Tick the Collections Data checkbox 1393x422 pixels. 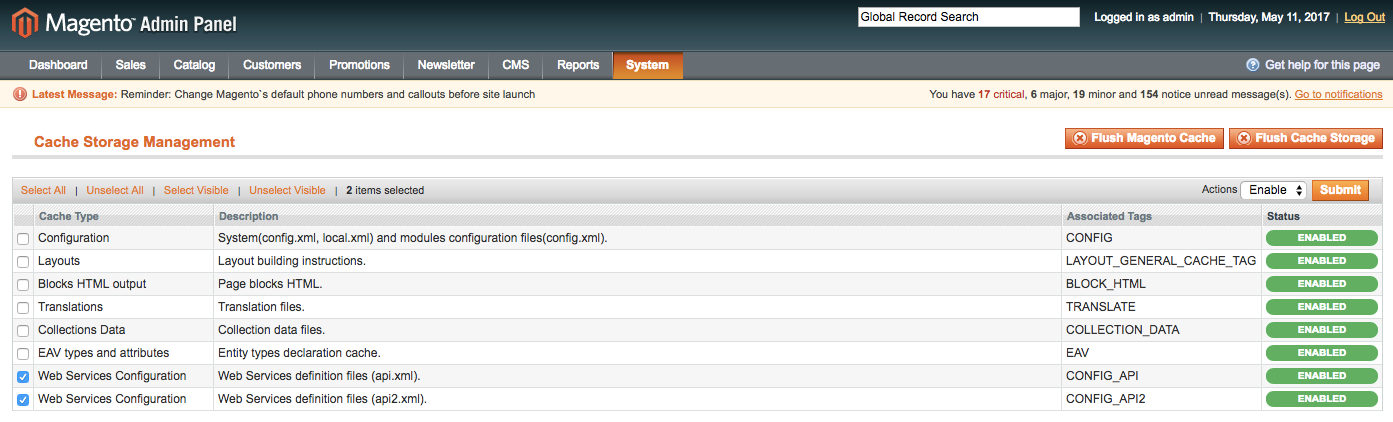pos(23,331)
